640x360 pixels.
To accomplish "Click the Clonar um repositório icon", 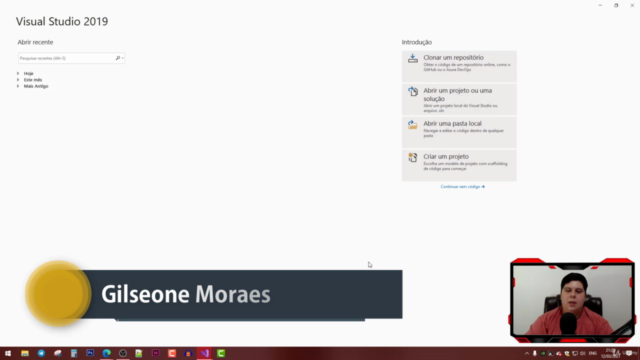I will (x=413, y=58).
